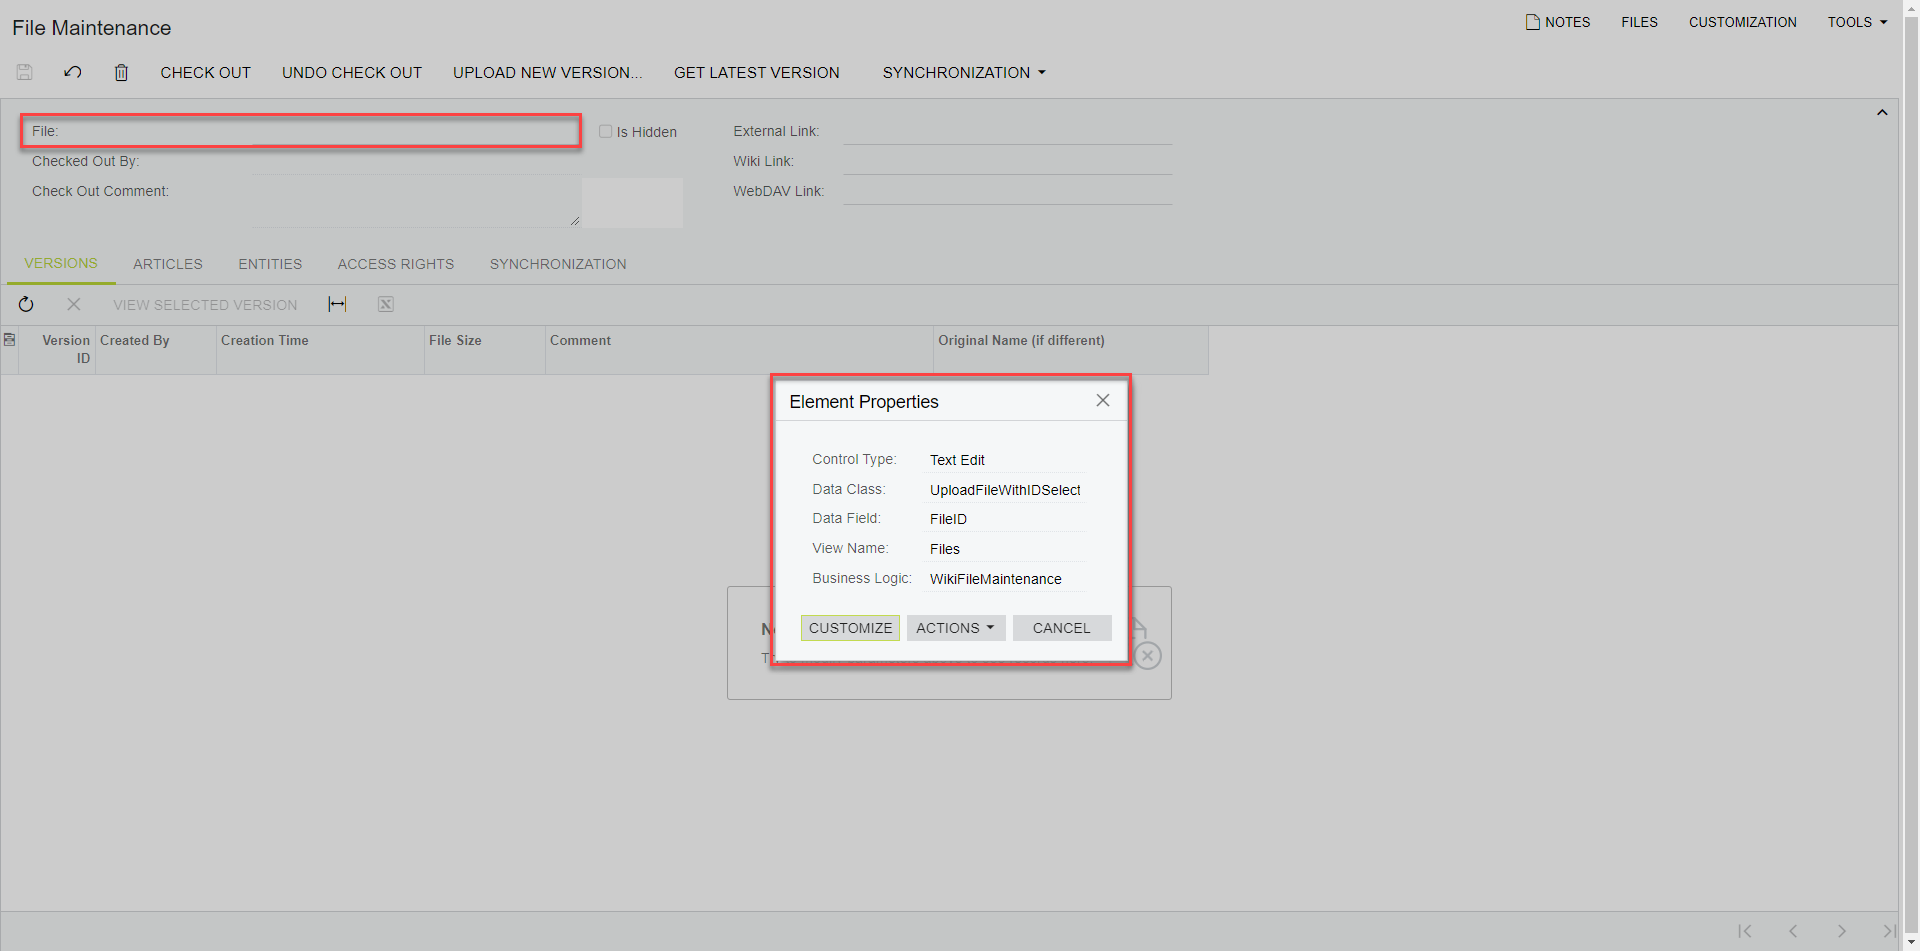
Task: Open the Notes panel
Action: 1557,22
